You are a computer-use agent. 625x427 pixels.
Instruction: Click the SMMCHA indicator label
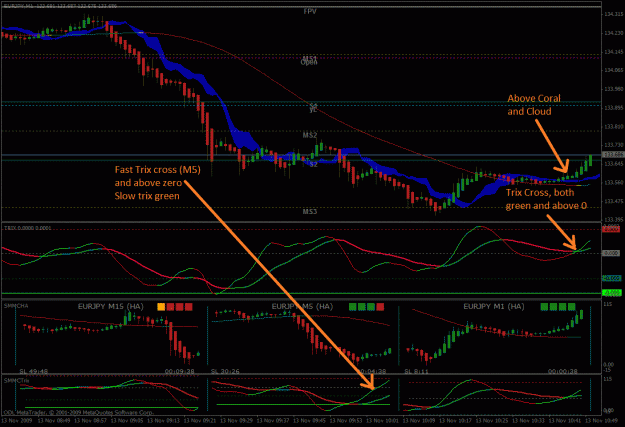tap(16, 306)
